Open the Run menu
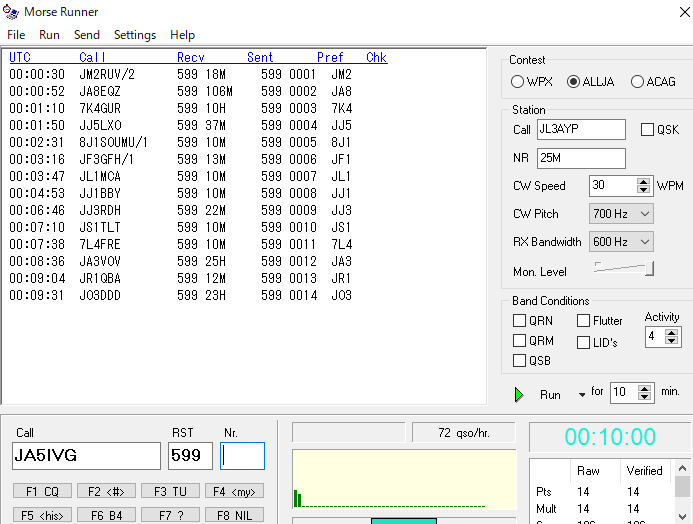 coord(49,35)
